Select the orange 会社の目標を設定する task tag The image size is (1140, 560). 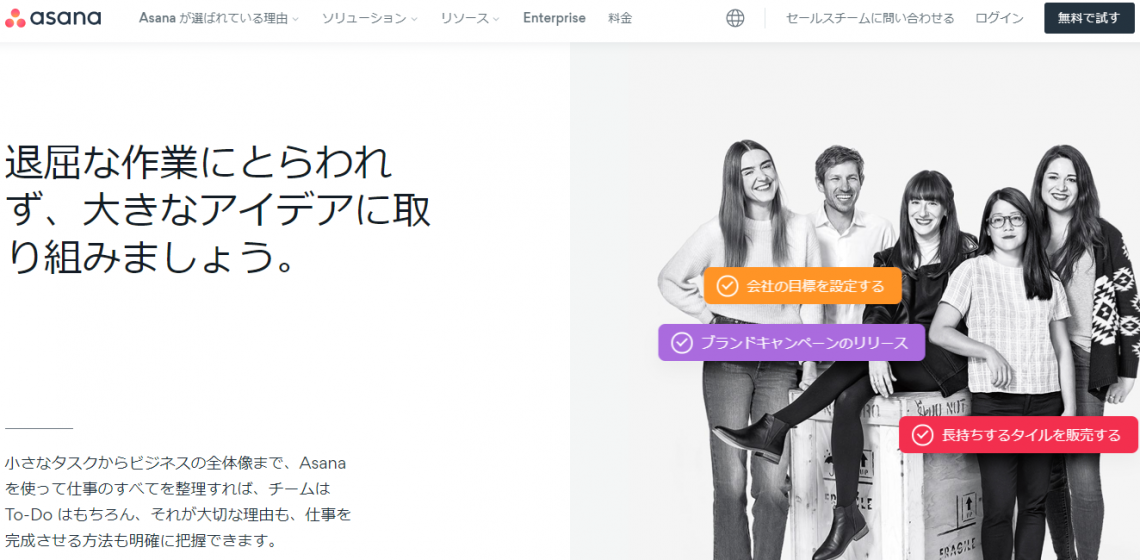coord(803,286)
